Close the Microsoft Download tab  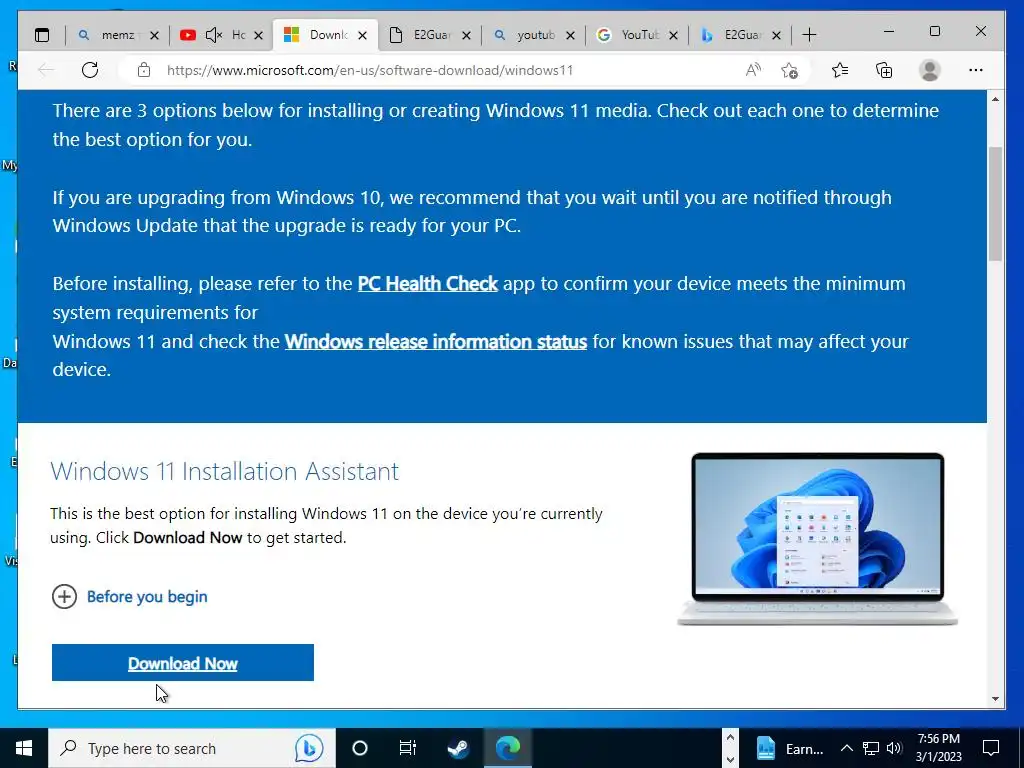click(362, 35)
